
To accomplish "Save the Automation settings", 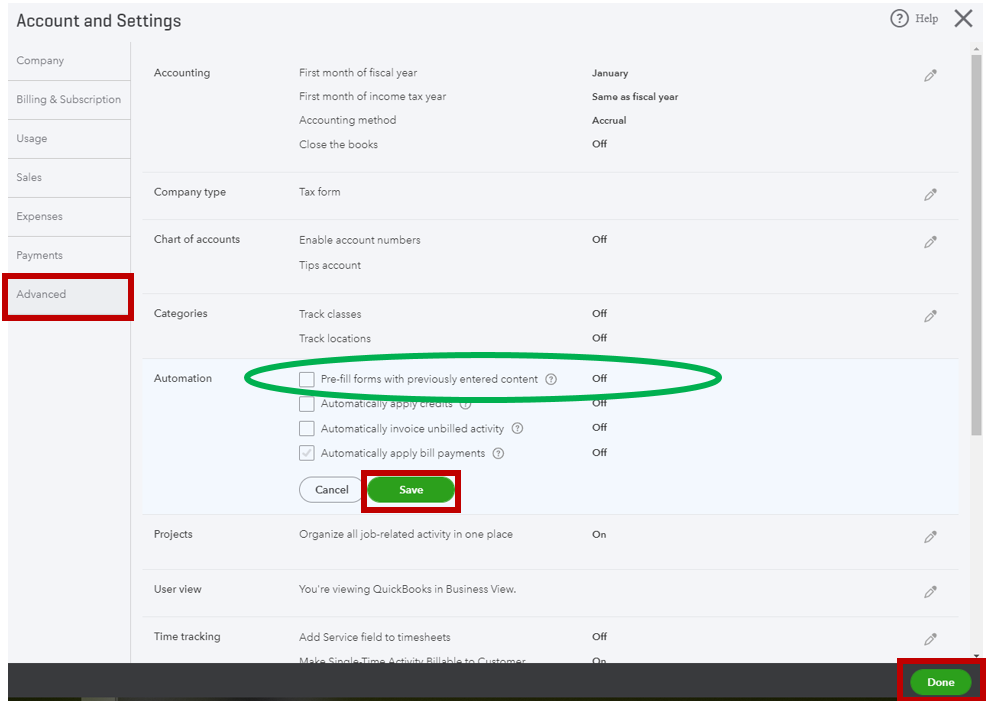I will pos(411,490).
